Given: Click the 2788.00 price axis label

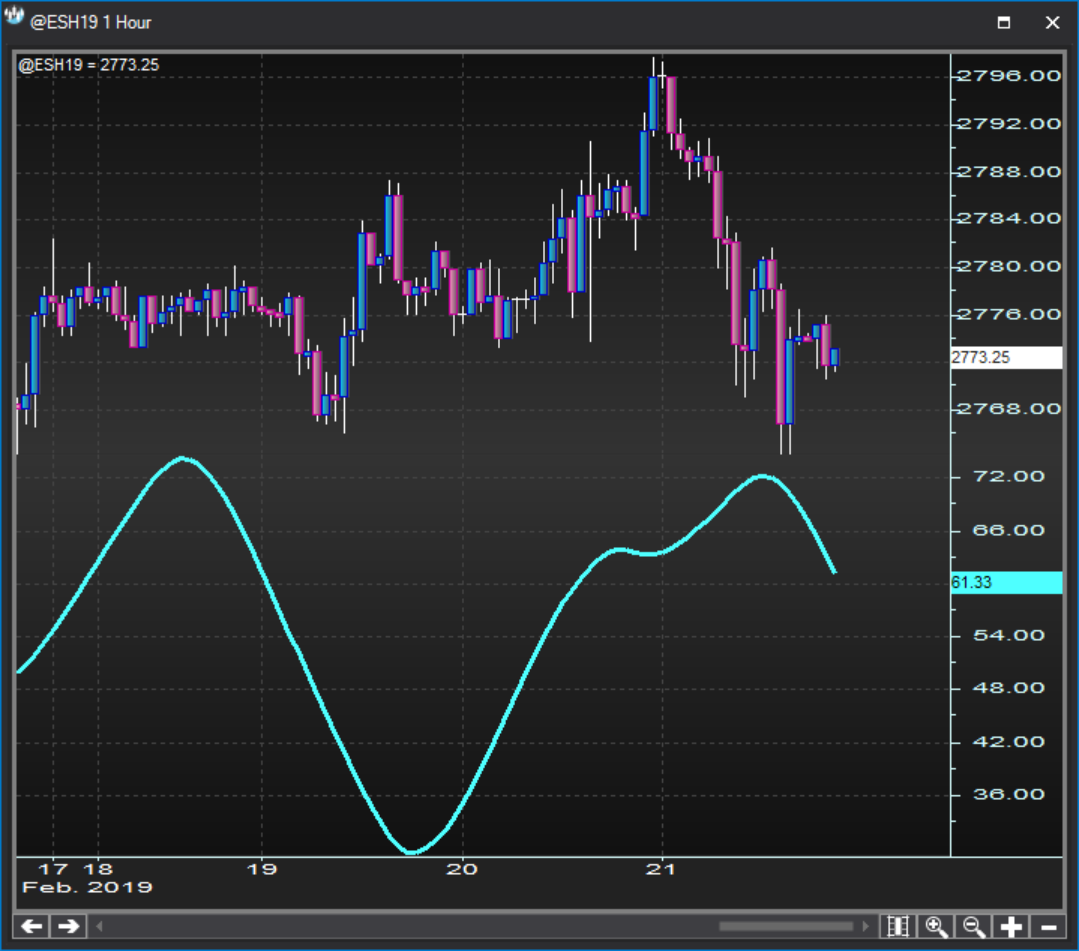Looking at the screenshot, I should click(x=1009, y=171).
